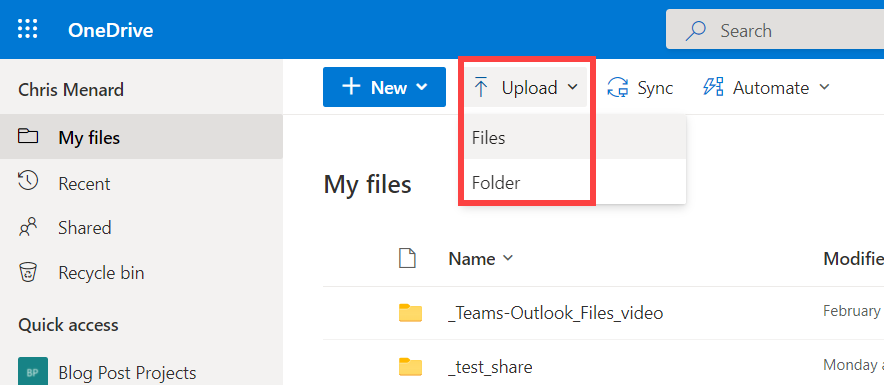Sort by the Name column header
Viewport: 884px width, 385px height.
(x=481, y=259)
